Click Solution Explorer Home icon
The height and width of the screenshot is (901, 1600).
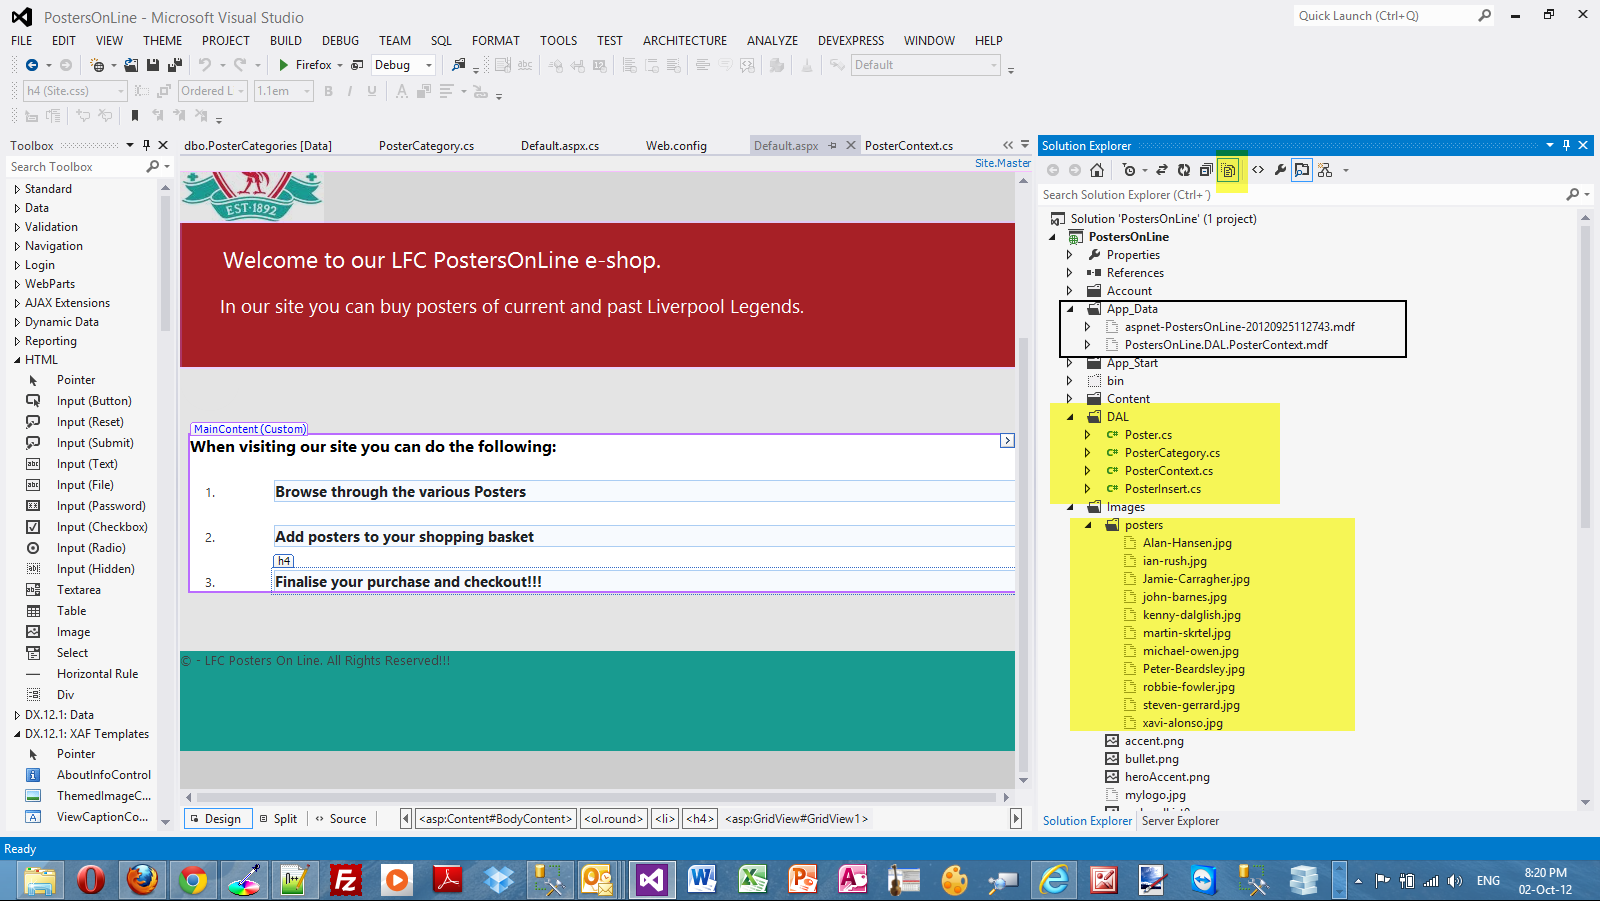coord(1097,170)
